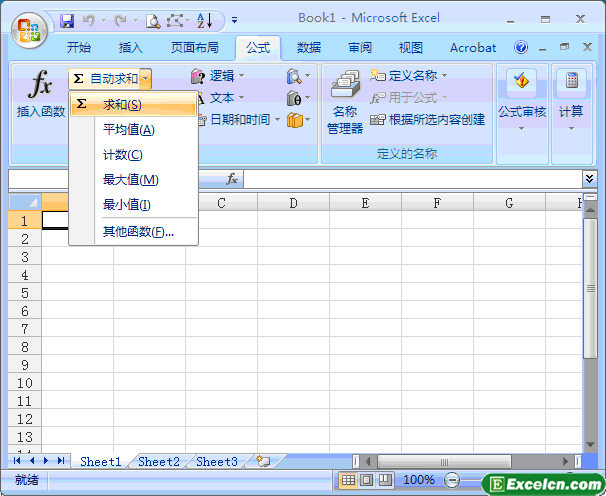Image resolution: width=606 pixels, height=496 pixels.
Task: Click the Insert Worksheet tab icon
Action: 263,461
